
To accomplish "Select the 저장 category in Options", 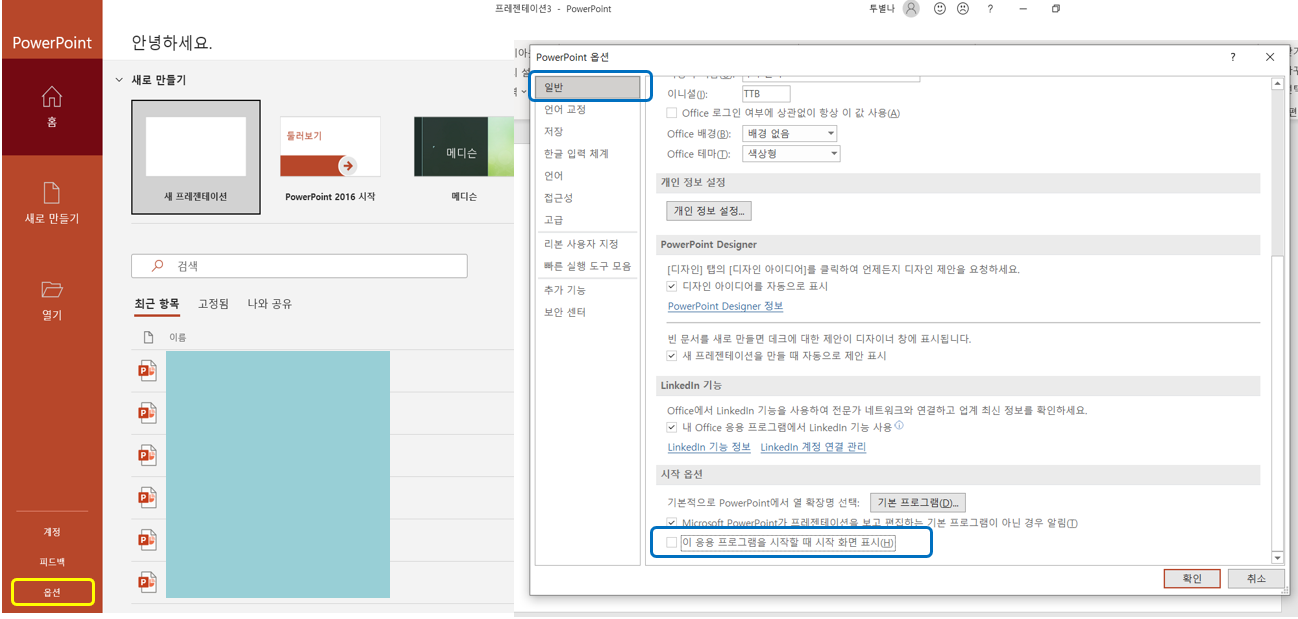I will (587, 131).
